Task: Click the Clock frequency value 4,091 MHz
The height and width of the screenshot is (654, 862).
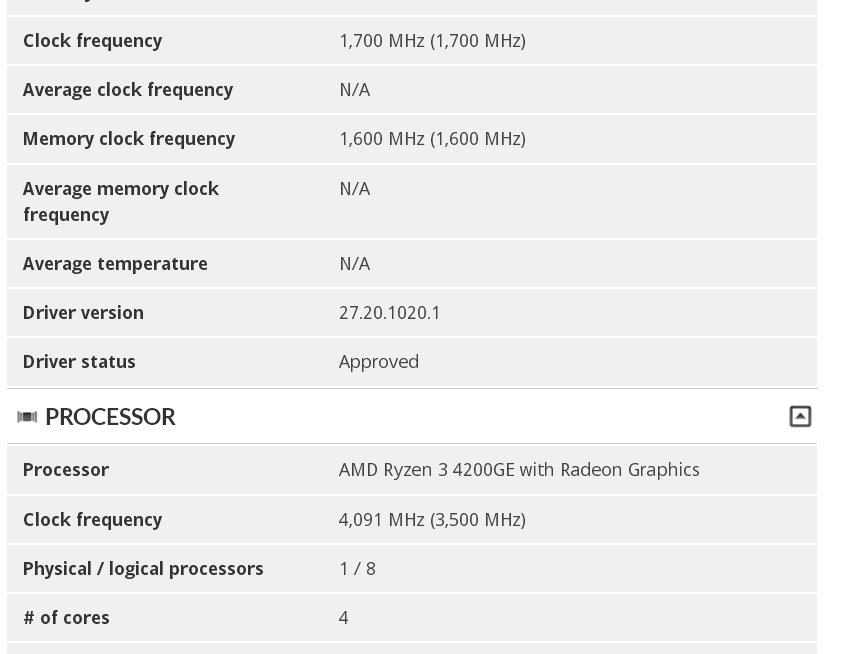Action: pos(432,519)
